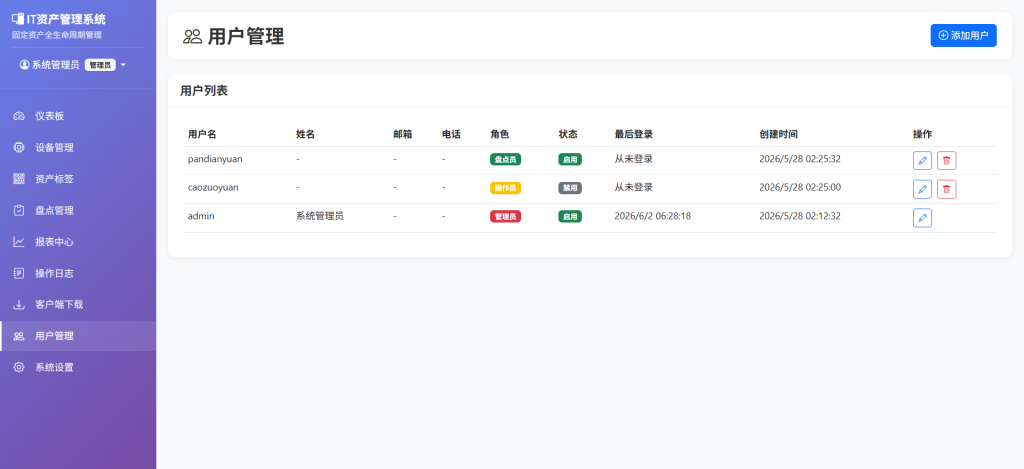The image size is (1024, 469).
Task: Open the 仪表板 menu item
Action: [78, 116]
